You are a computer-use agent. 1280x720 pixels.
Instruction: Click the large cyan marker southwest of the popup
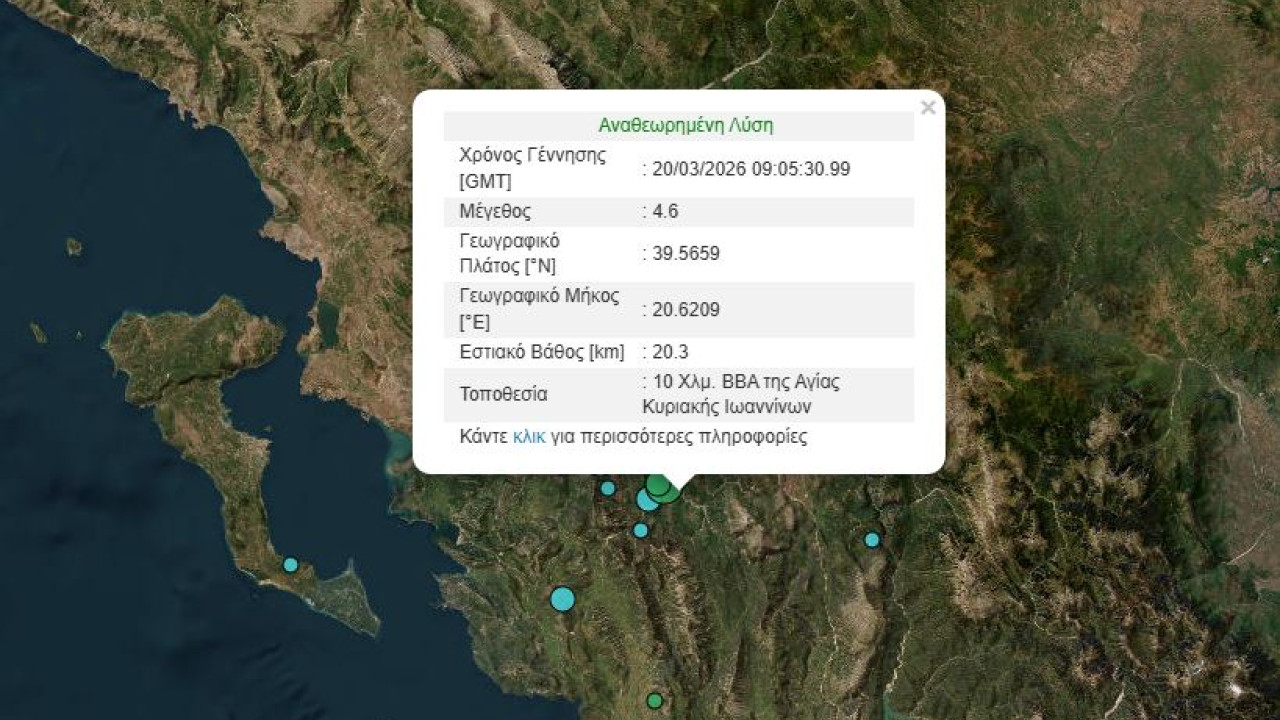[x=563, y=599]
